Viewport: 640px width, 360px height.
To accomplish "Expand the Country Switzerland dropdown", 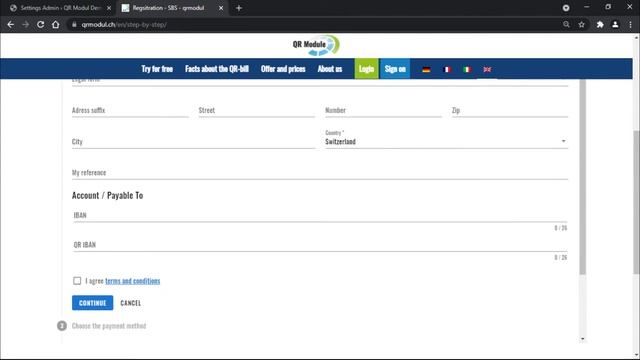I will click(446, 142).
